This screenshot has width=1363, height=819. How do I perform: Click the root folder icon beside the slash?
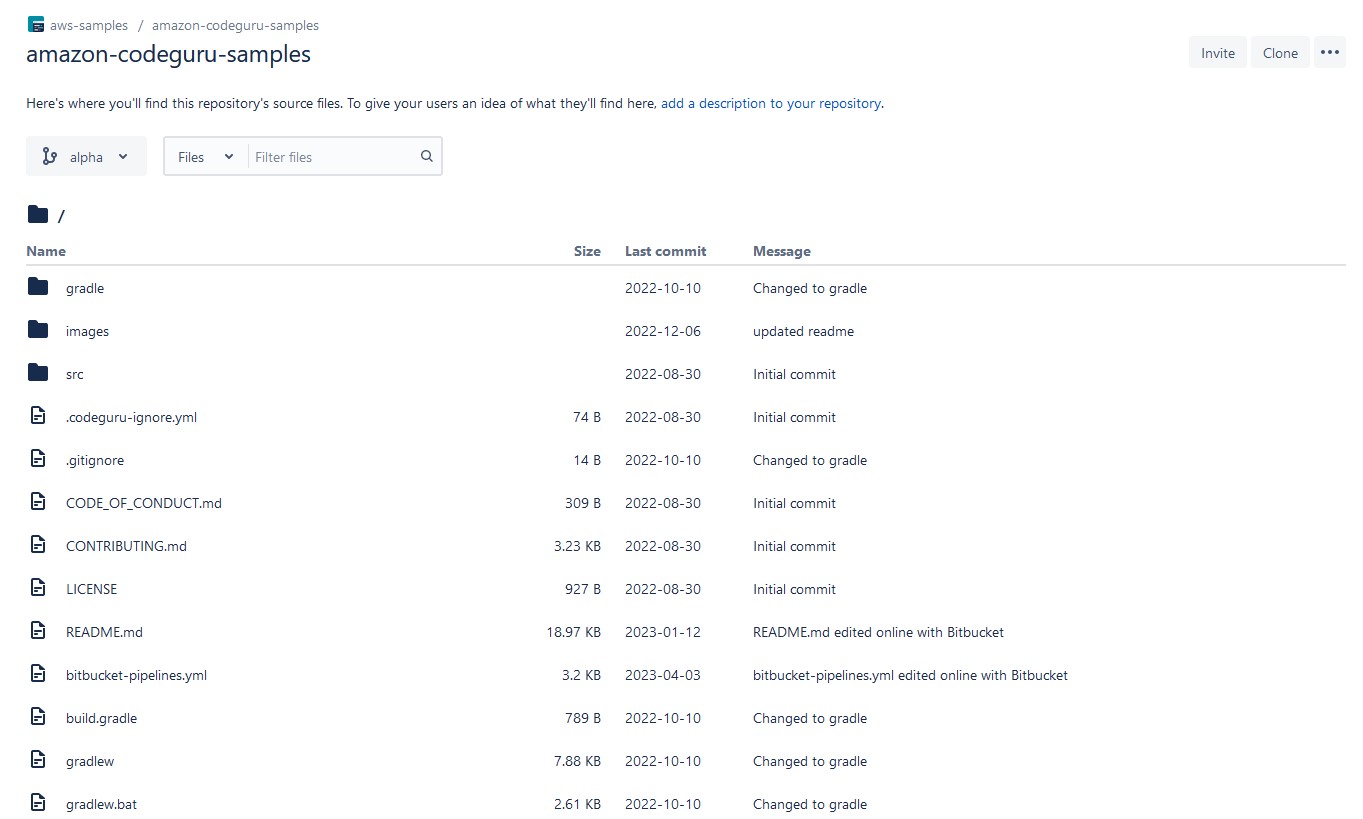(38, 214)
